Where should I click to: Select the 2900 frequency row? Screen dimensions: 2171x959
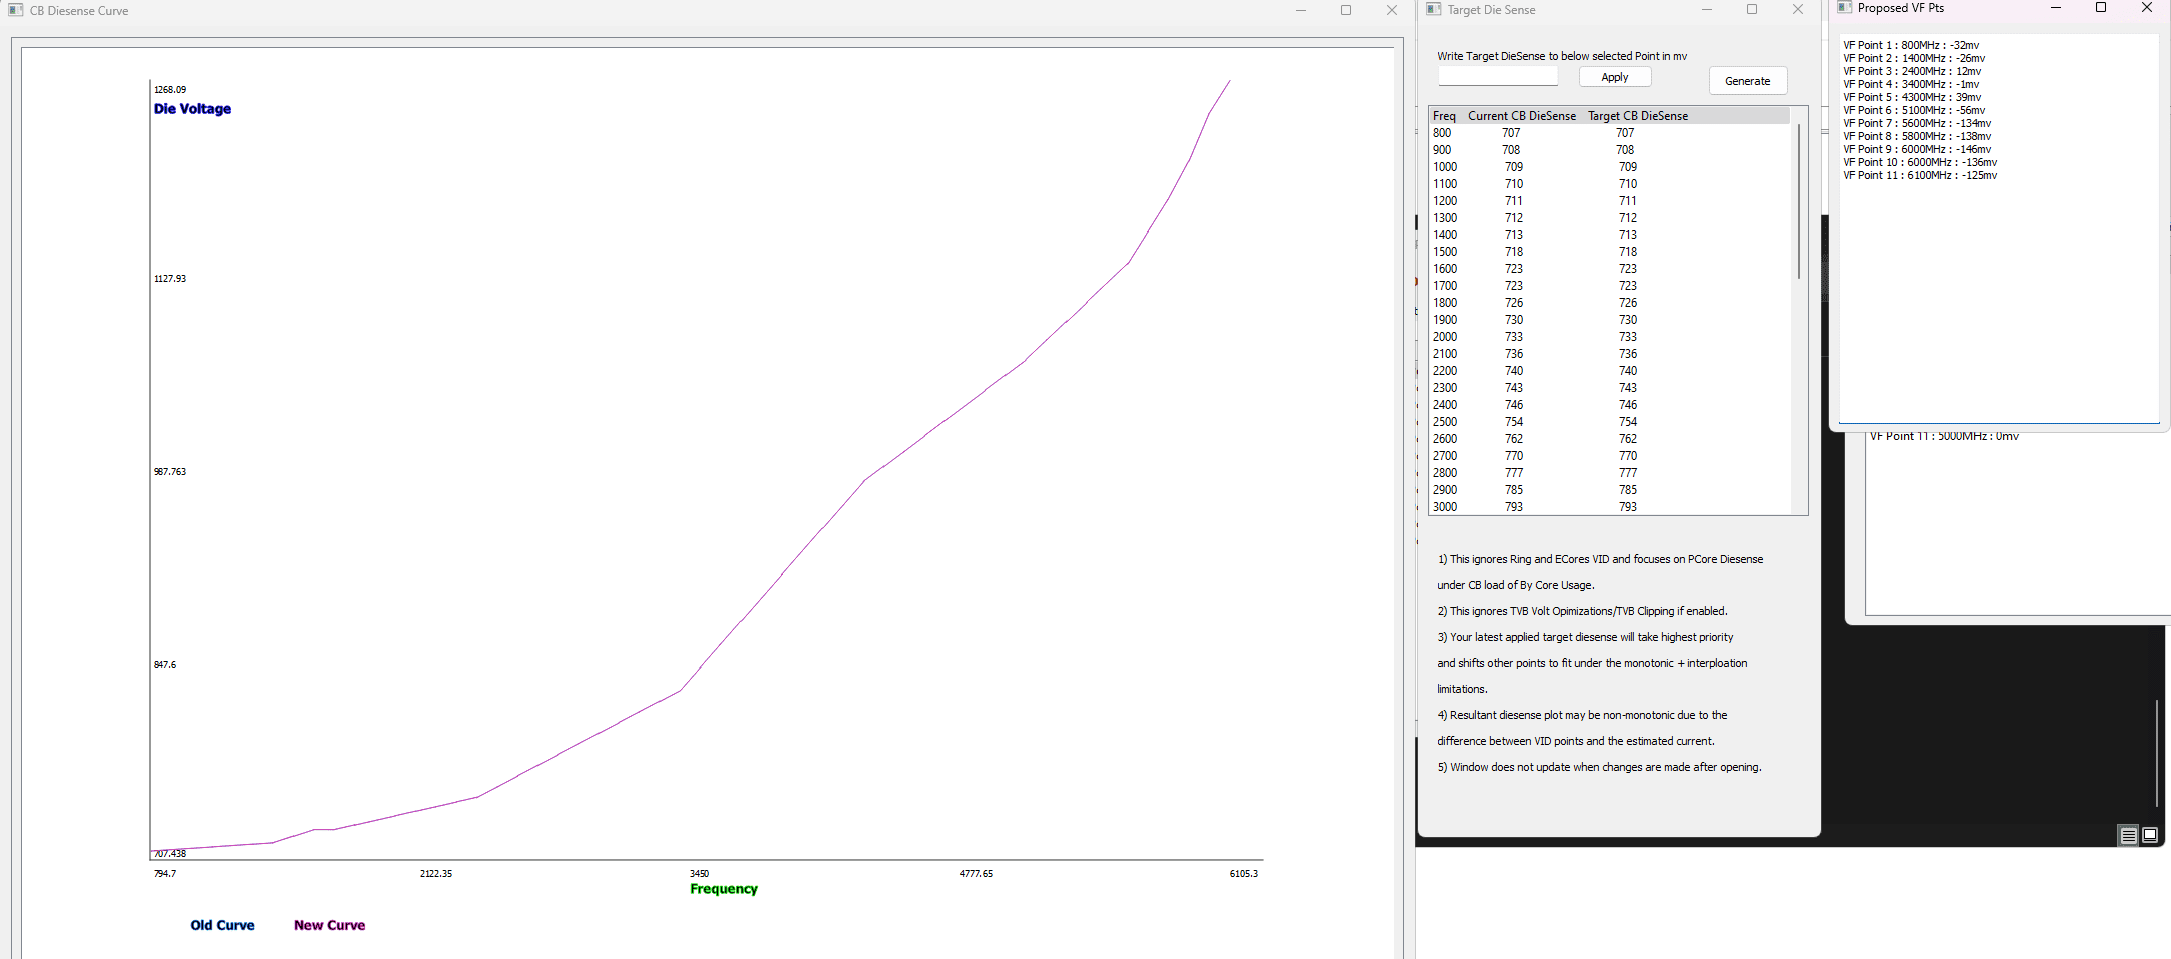[1610, 490]
